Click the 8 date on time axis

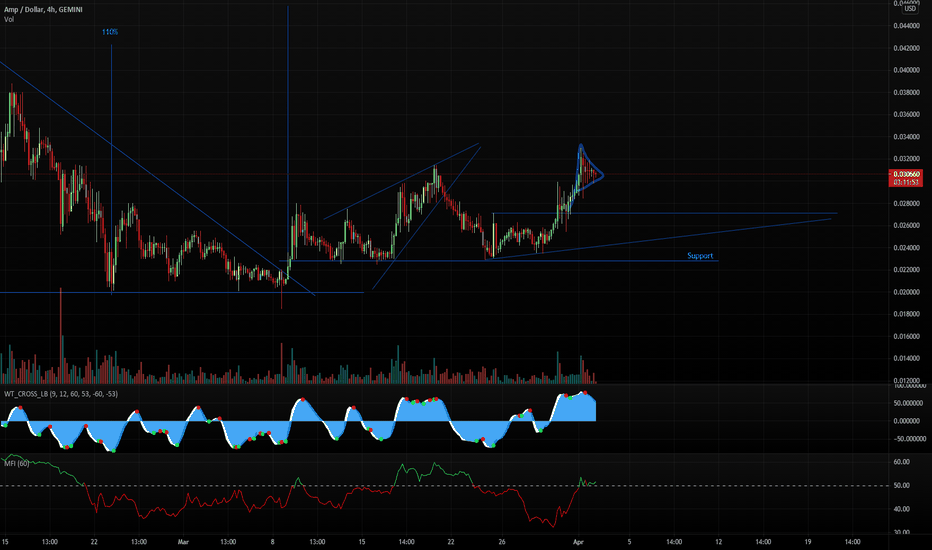coord(272,542)
